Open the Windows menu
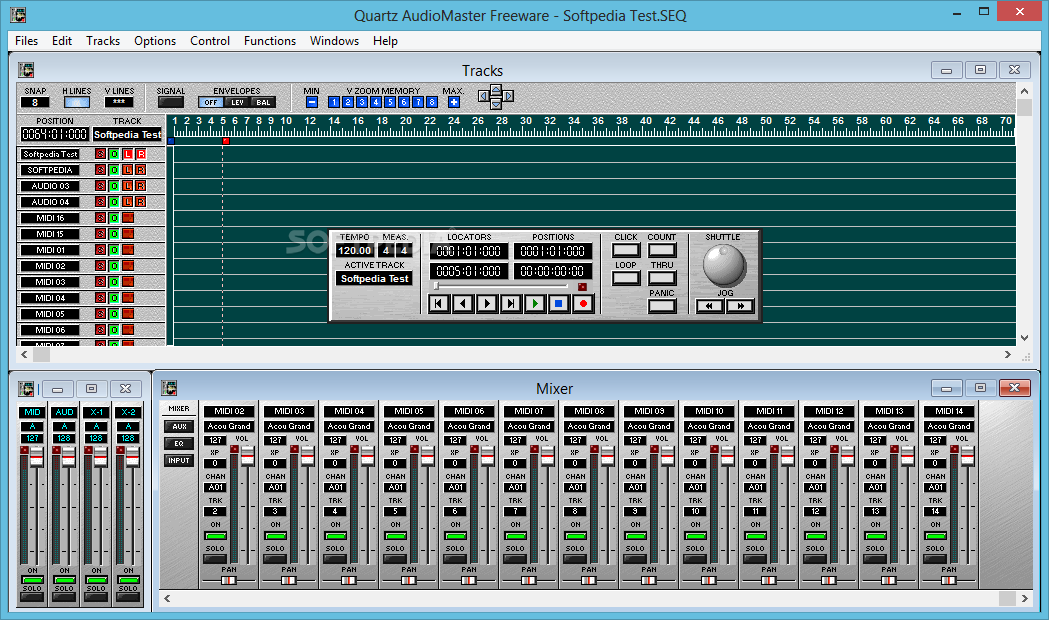Image resolution: width=1049 pixels, height=620 pixels. 335,41
